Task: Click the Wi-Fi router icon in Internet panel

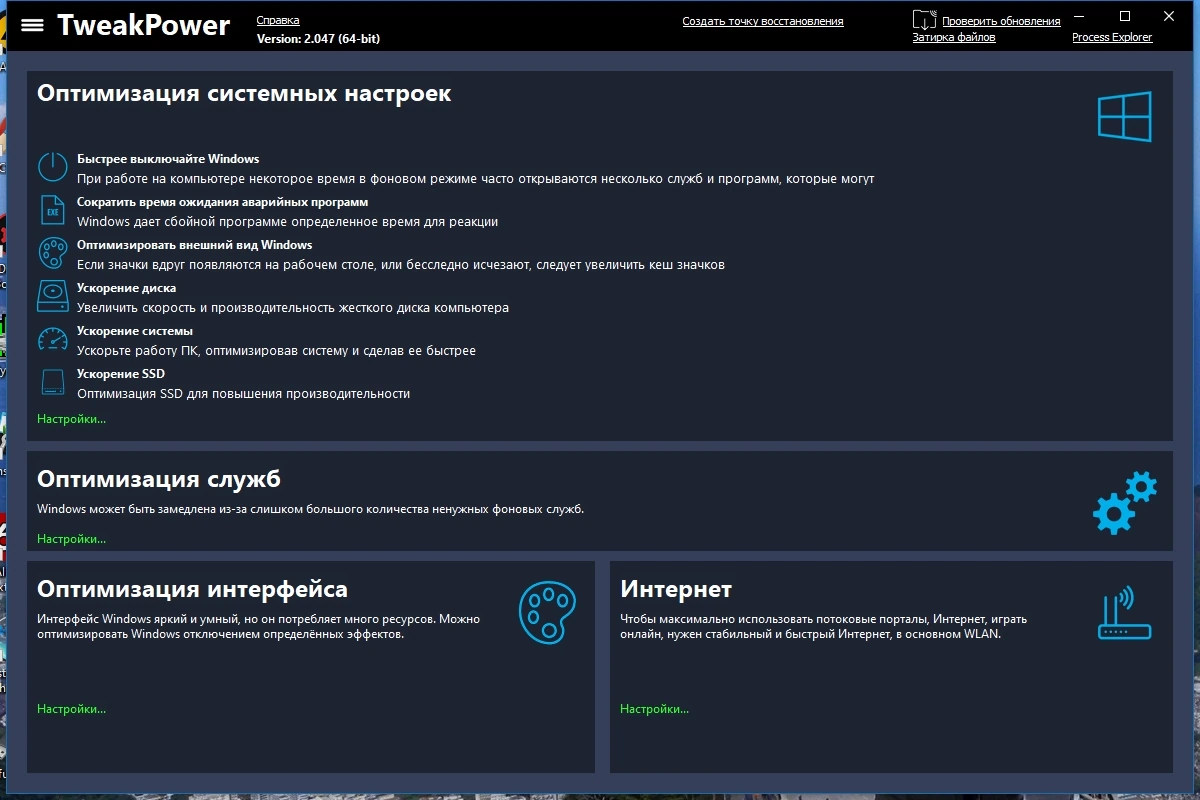Action: tap(1125, 612)
